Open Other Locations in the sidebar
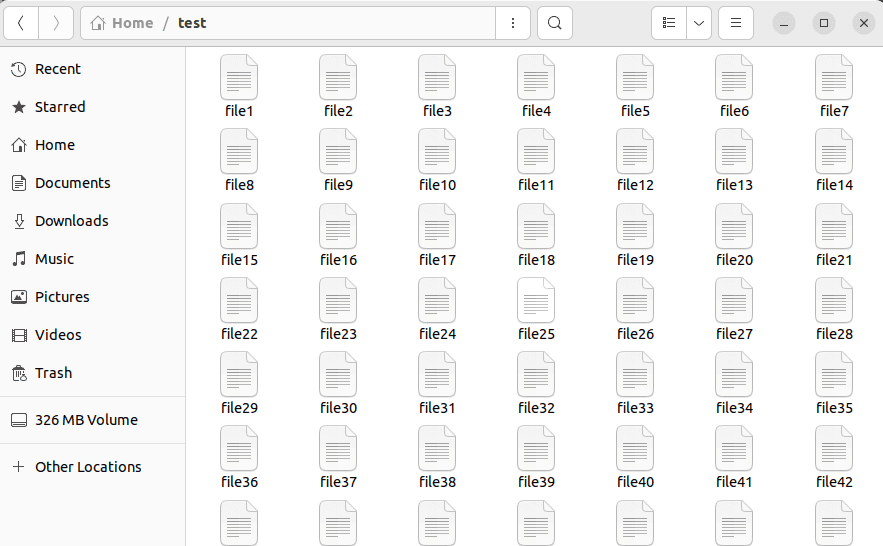 pos(92,467)
